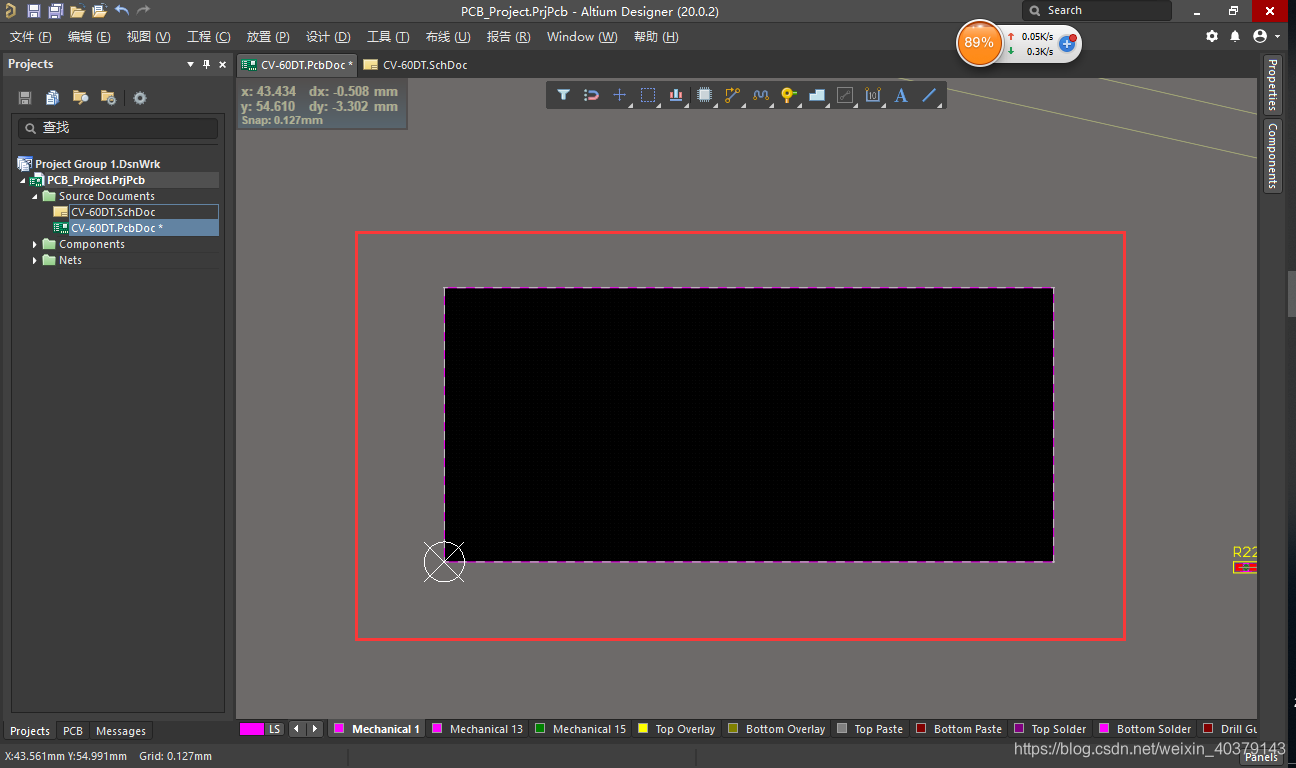The height and width of the screenshot is (768, 1296).
Task: Open the 工程 (C) menu
Action: pyautogui.click(x=208, y=37)
